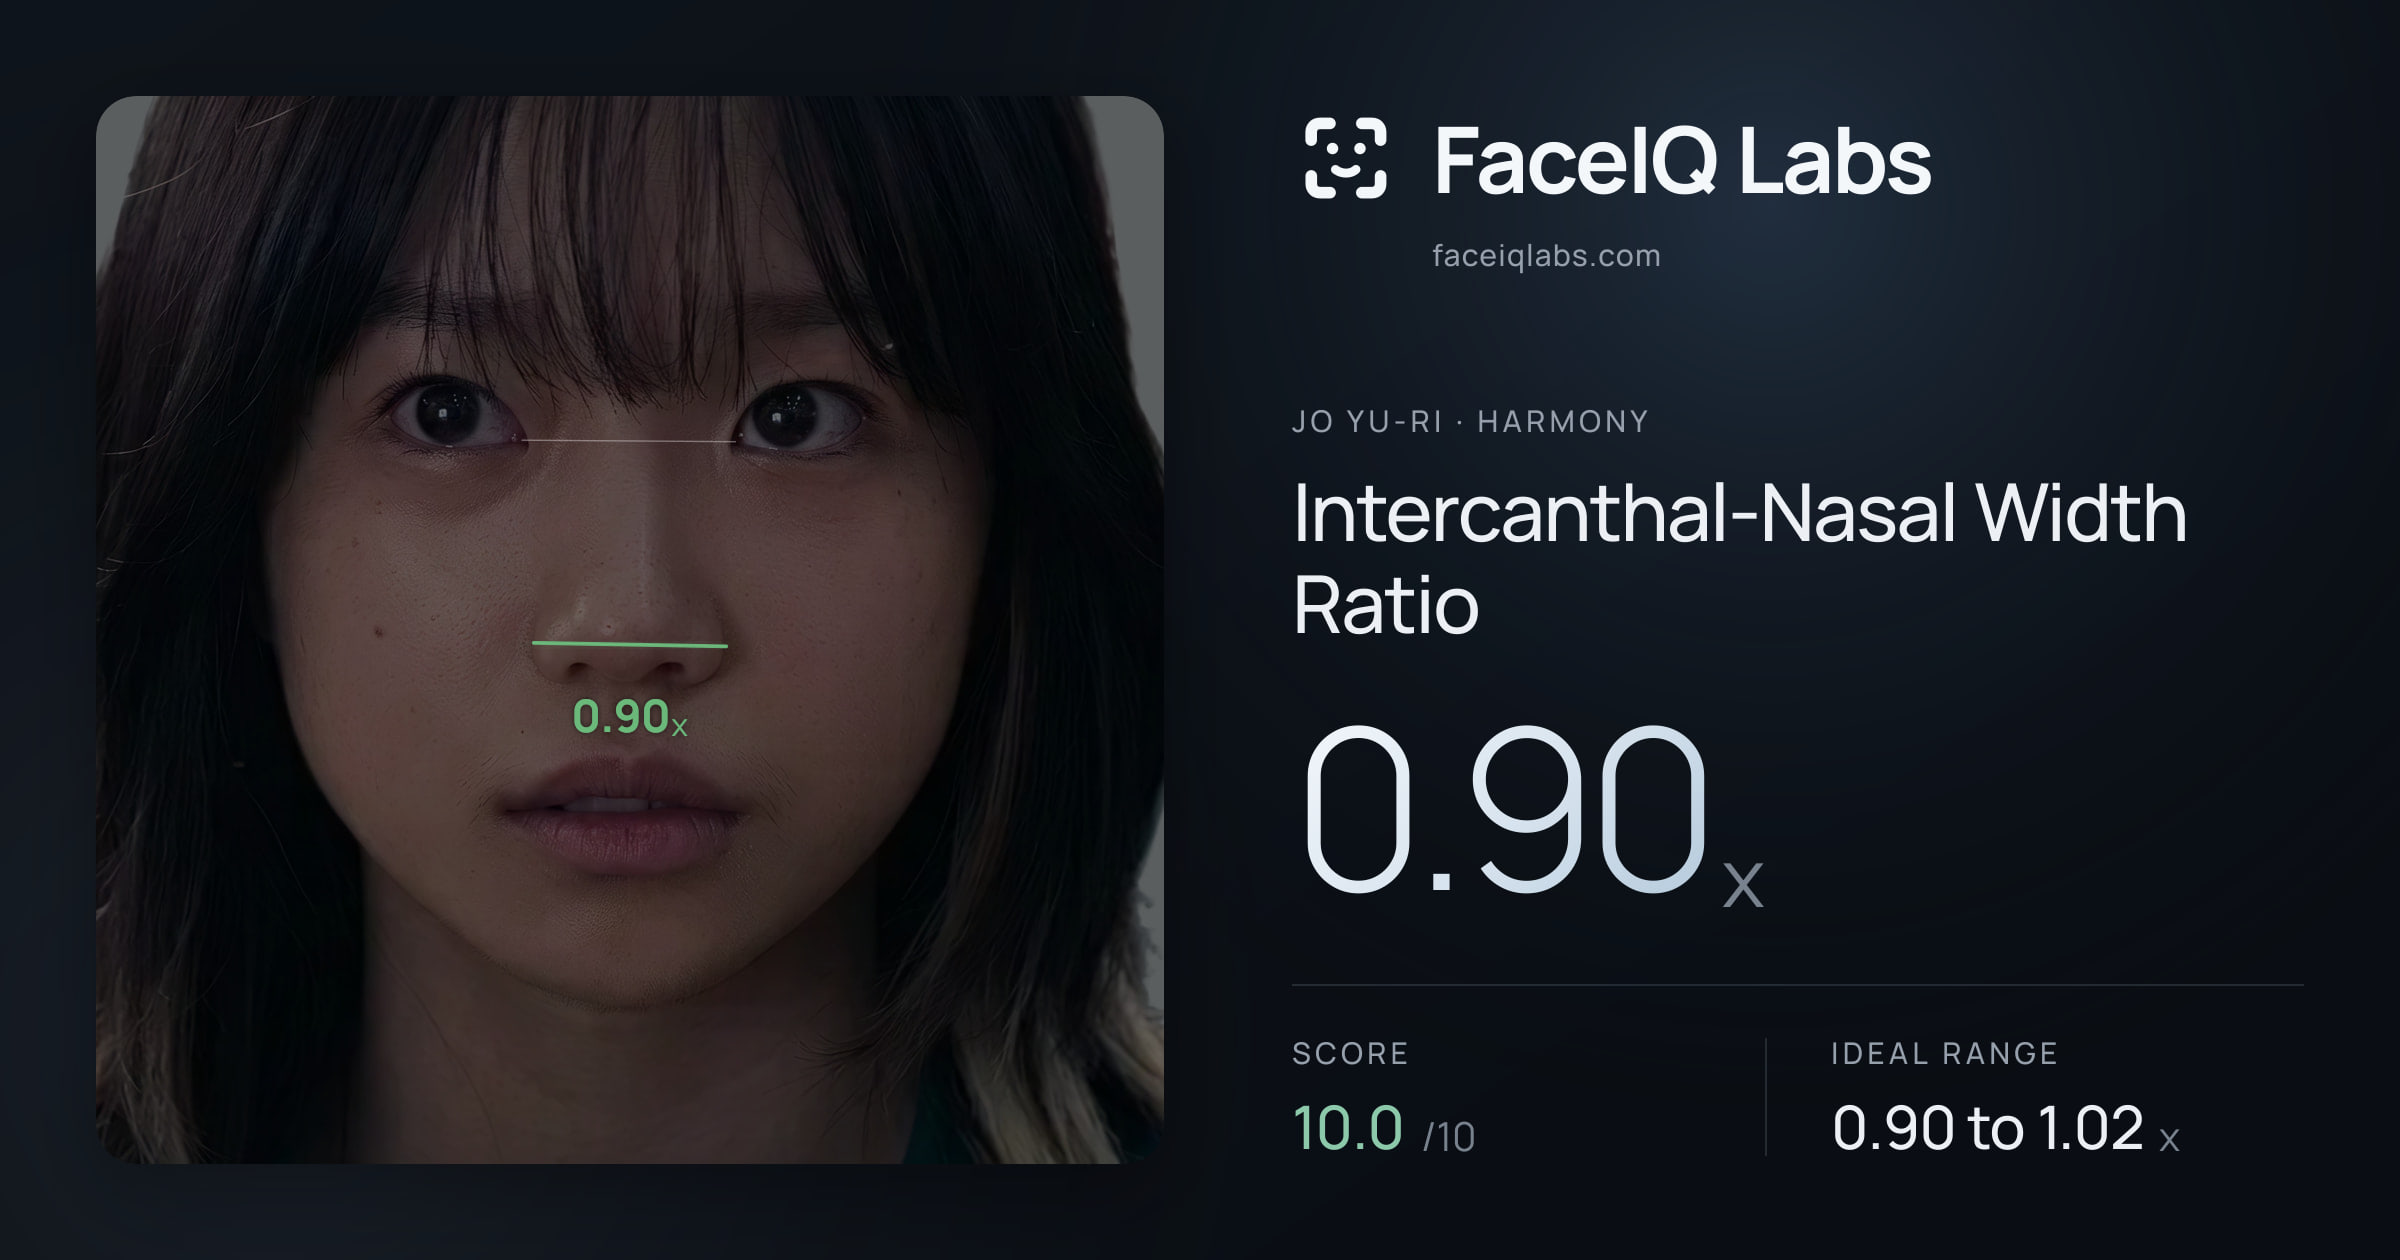The width and height of the screenshot is (2400, 1260).
Task: Click the JO YU-RI · HARMONY label
Action: (x=1470, y=422)
